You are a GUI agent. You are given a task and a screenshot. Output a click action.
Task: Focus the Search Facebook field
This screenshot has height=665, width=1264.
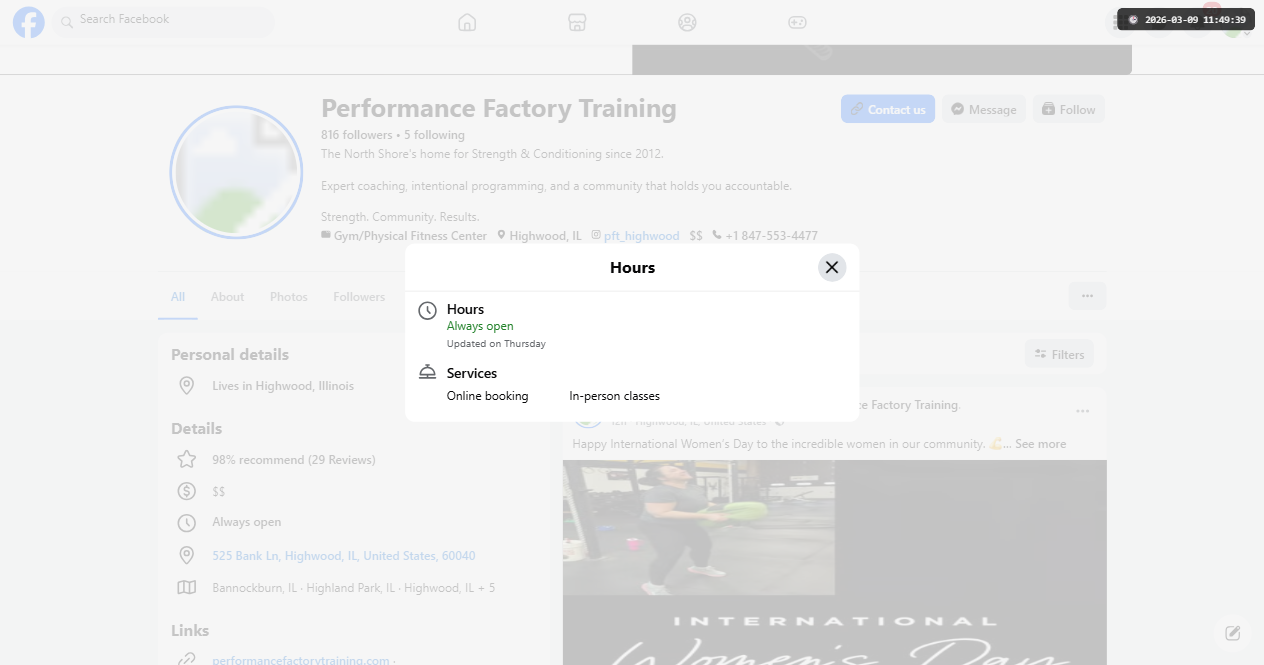[x=163, y=21]
